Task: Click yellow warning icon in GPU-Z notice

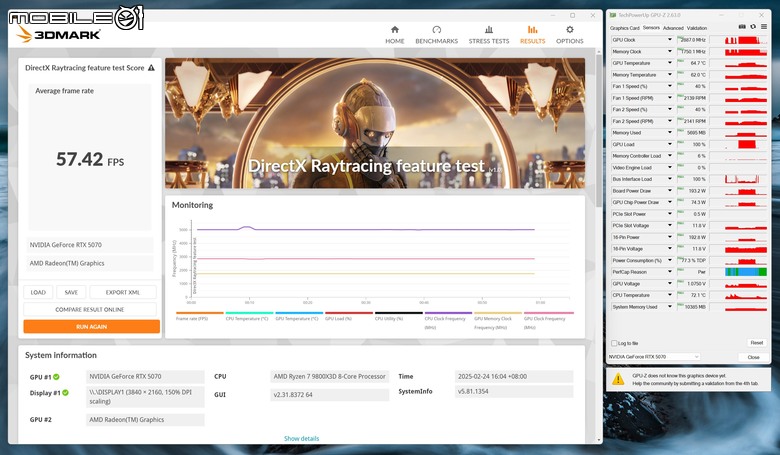Action: click(618, 379)
